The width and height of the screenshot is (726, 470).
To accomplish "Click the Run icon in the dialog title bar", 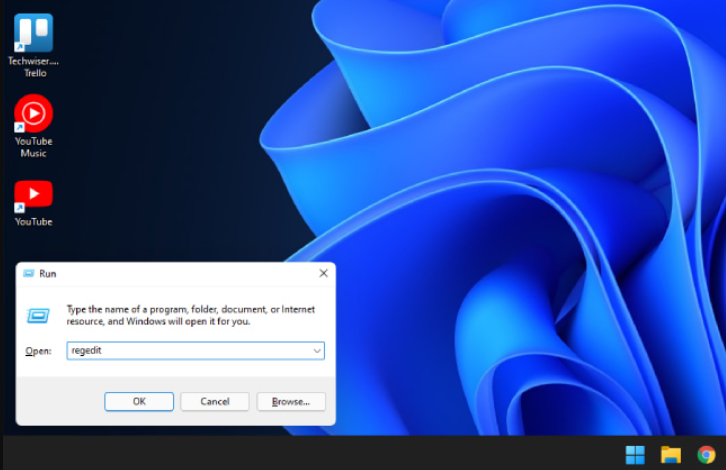I will click(x=29, y=274).
